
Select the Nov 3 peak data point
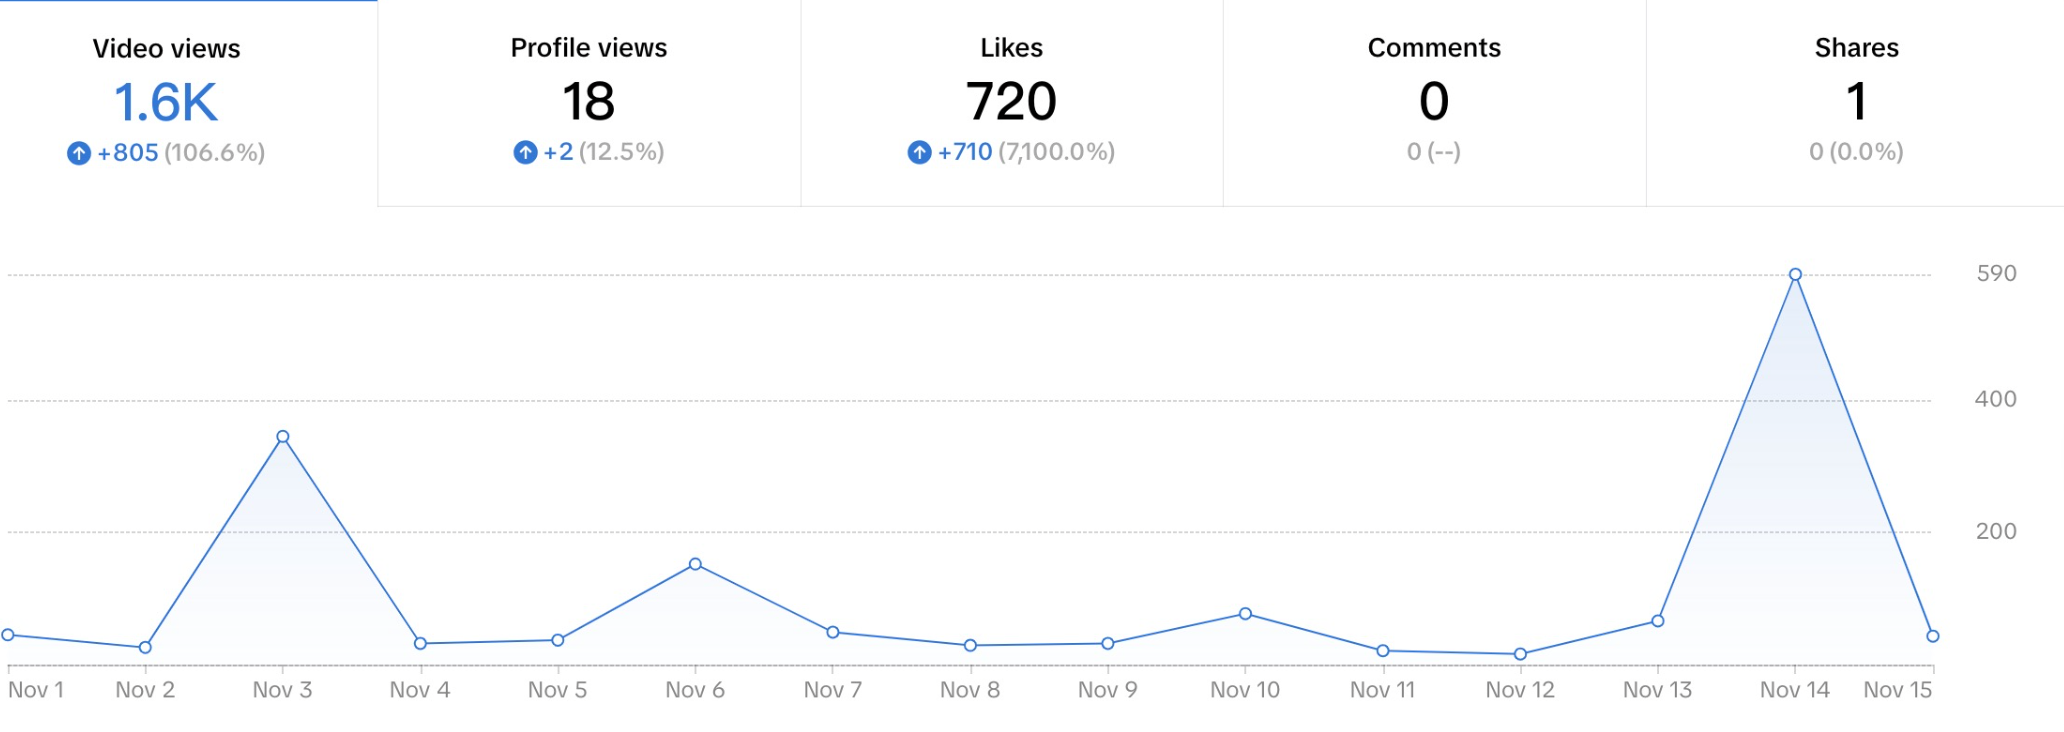(283, 437)
